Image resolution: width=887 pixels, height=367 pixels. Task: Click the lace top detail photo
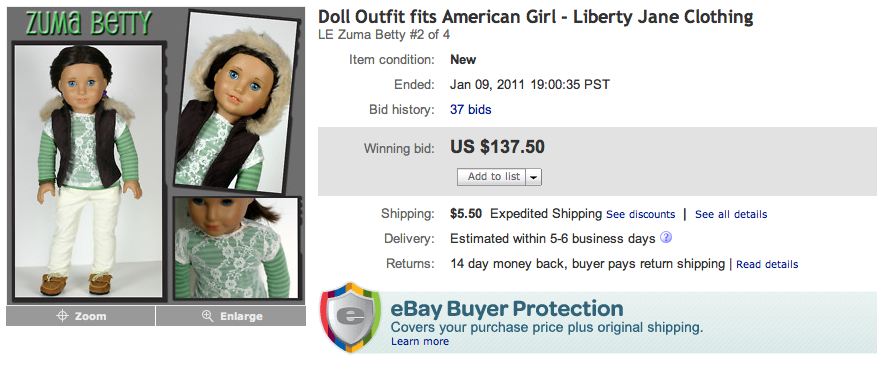point(235,248)
